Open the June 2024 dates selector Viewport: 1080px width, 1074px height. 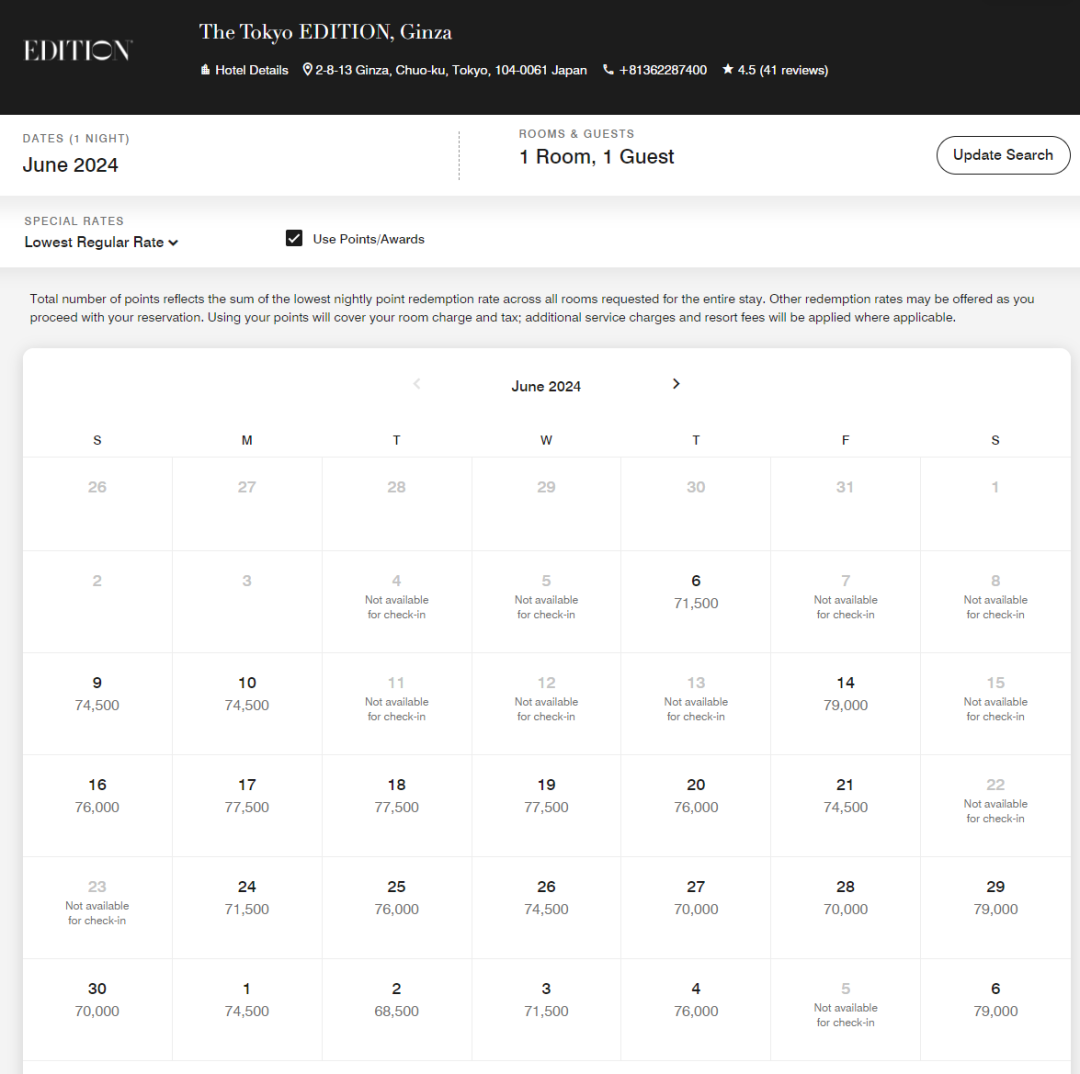70,165
